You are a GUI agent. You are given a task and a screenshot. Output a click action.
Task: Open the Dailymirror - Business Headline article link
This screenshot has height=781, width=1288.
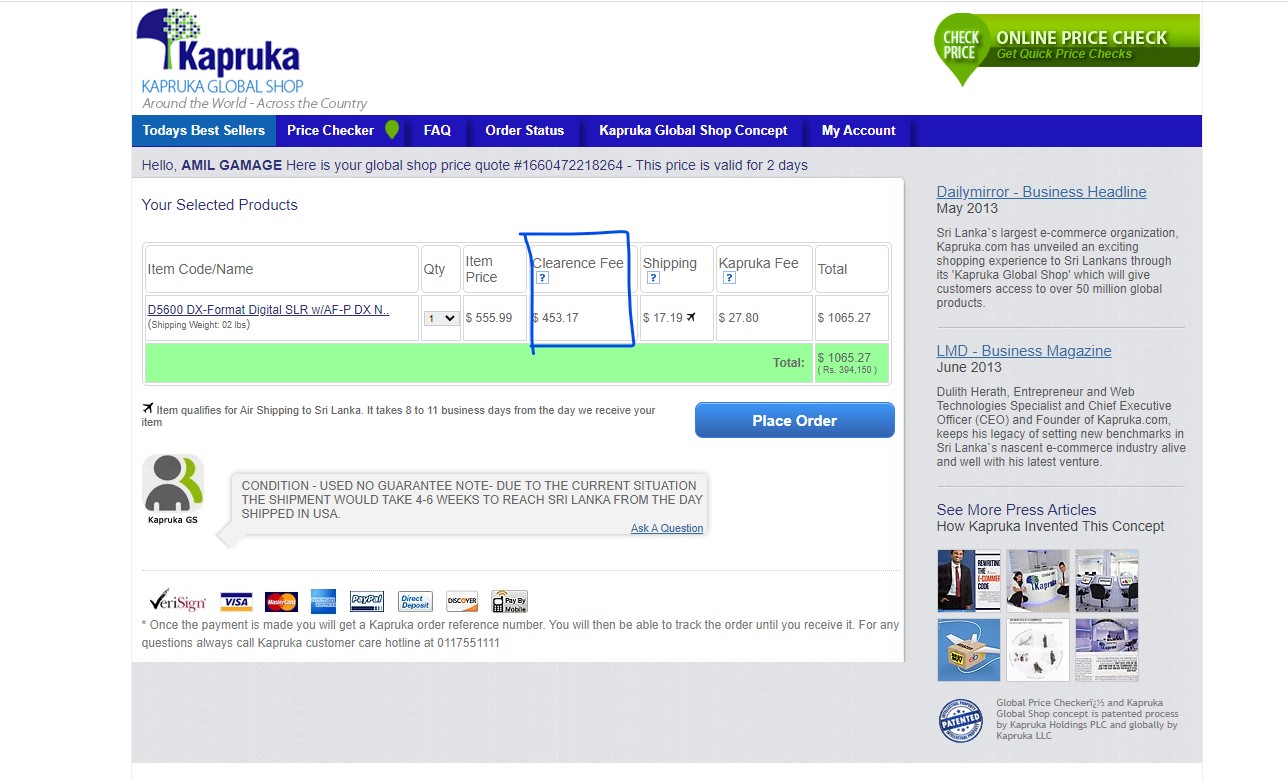(1041, 192)
